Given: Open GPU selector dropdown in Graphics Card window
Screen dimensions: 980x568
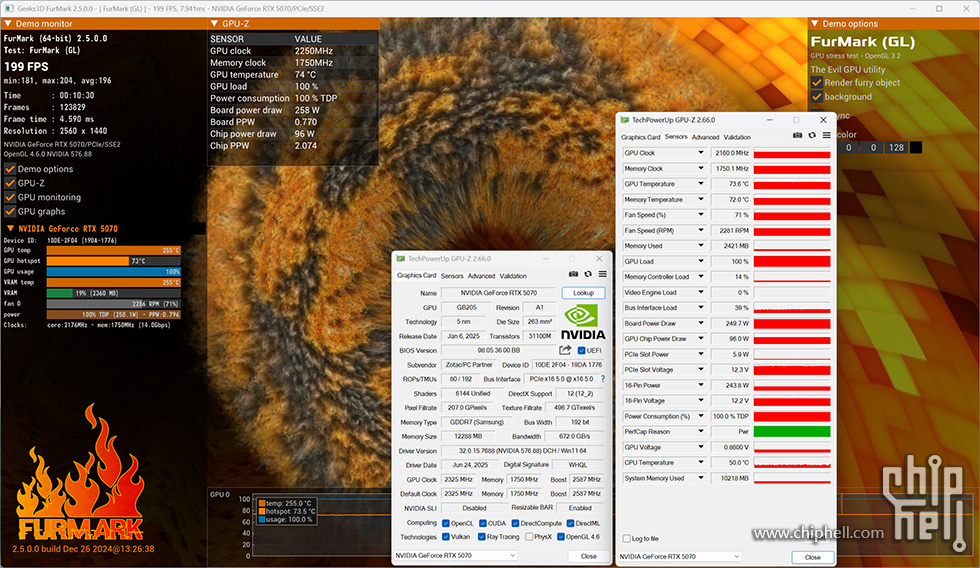Looking at the screenshot, I should pos(456,556).
